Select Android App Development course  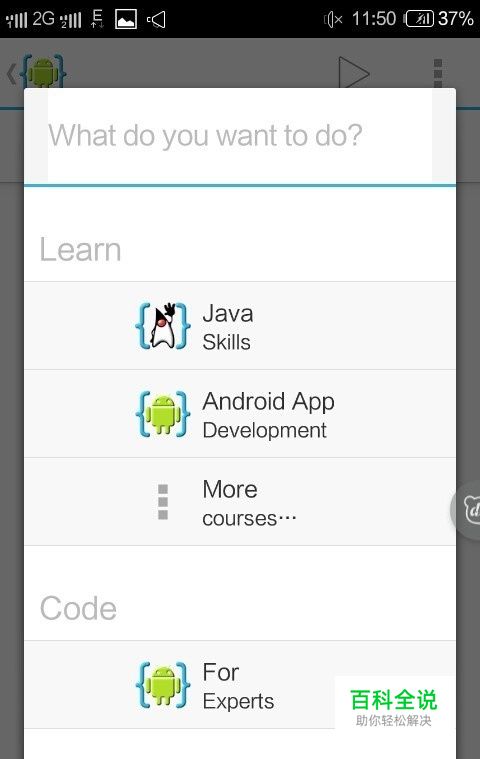coord(240,414)
